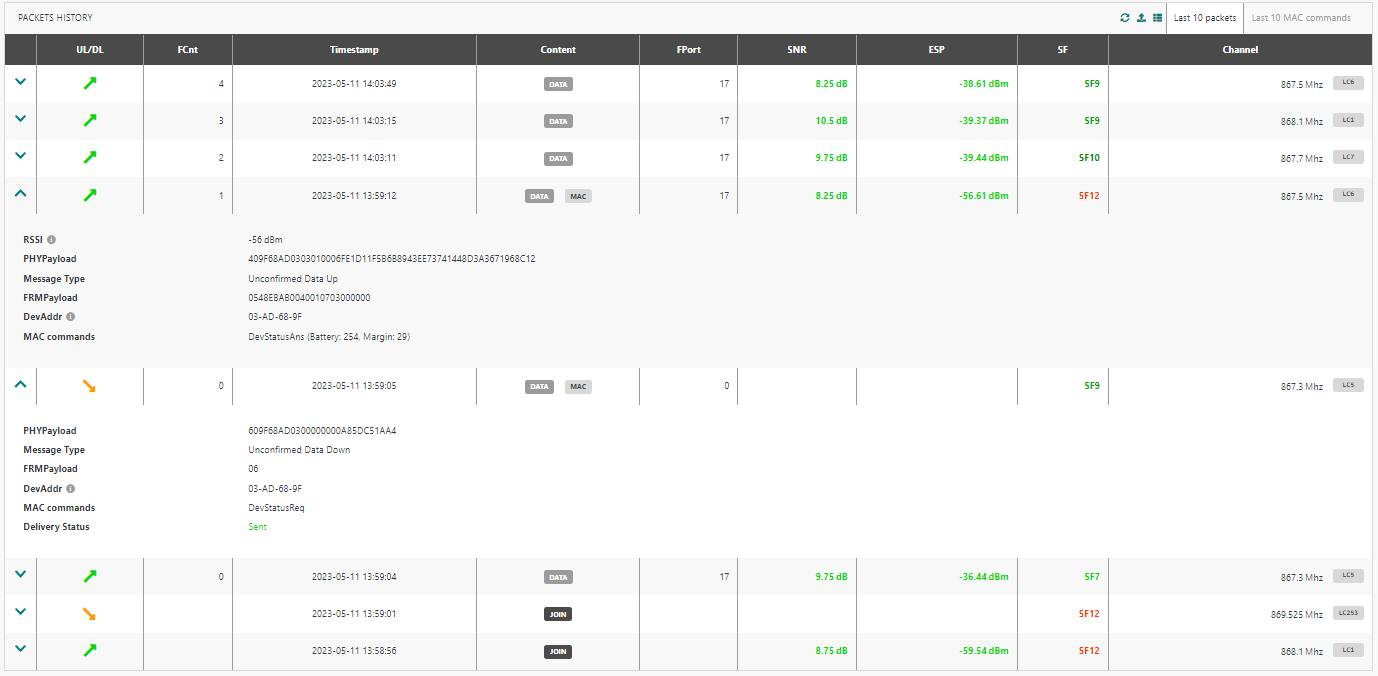This screenshot has width=1378, height=676.
Task: Click the refresh packets icon
Action: click(x=1125, y=18)
